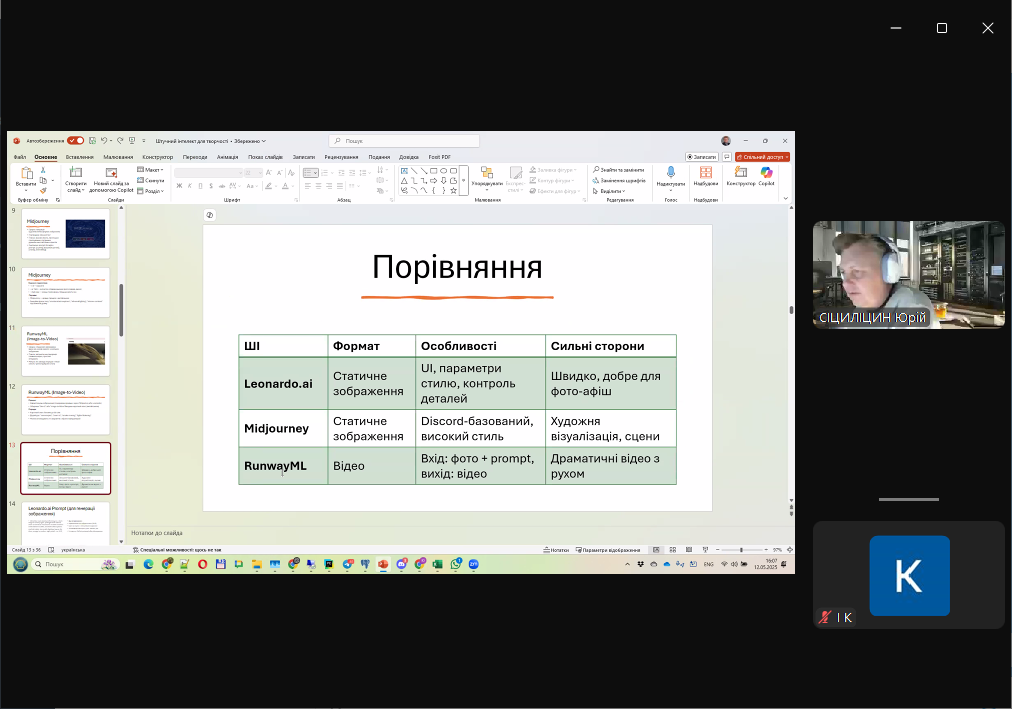
Task: Select slide 11 RunwayML thumbnail
Action: 66,351
